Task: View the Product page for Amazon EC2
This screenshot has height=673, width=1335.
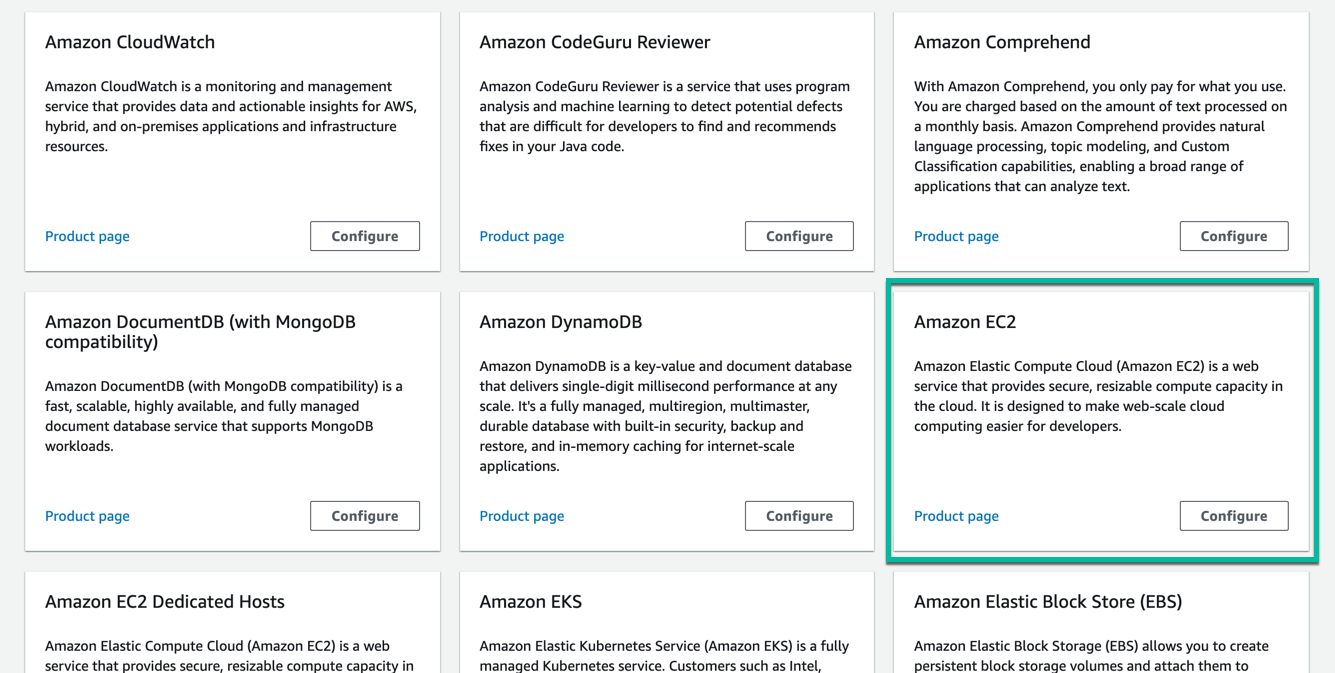Action: 956,516
